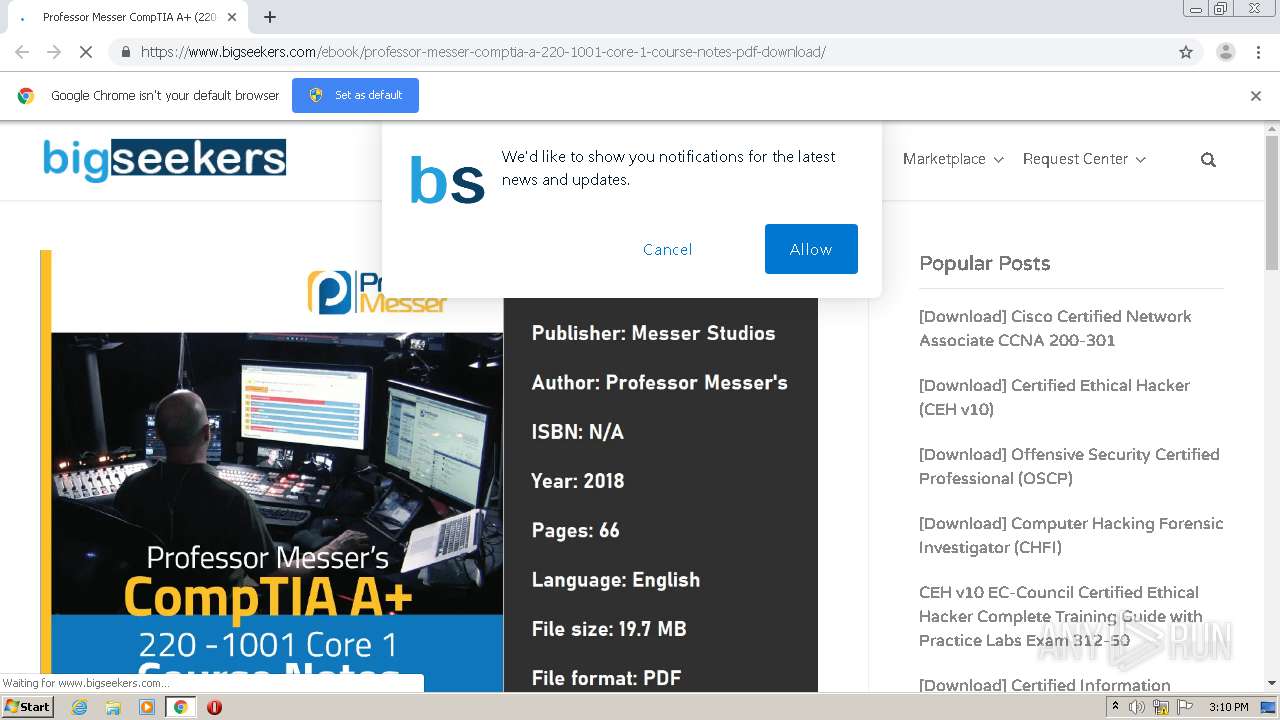The image size is (1280, 720).
Task: Open Computer Hacking Forensic Investigator post
Action: 1071,535
